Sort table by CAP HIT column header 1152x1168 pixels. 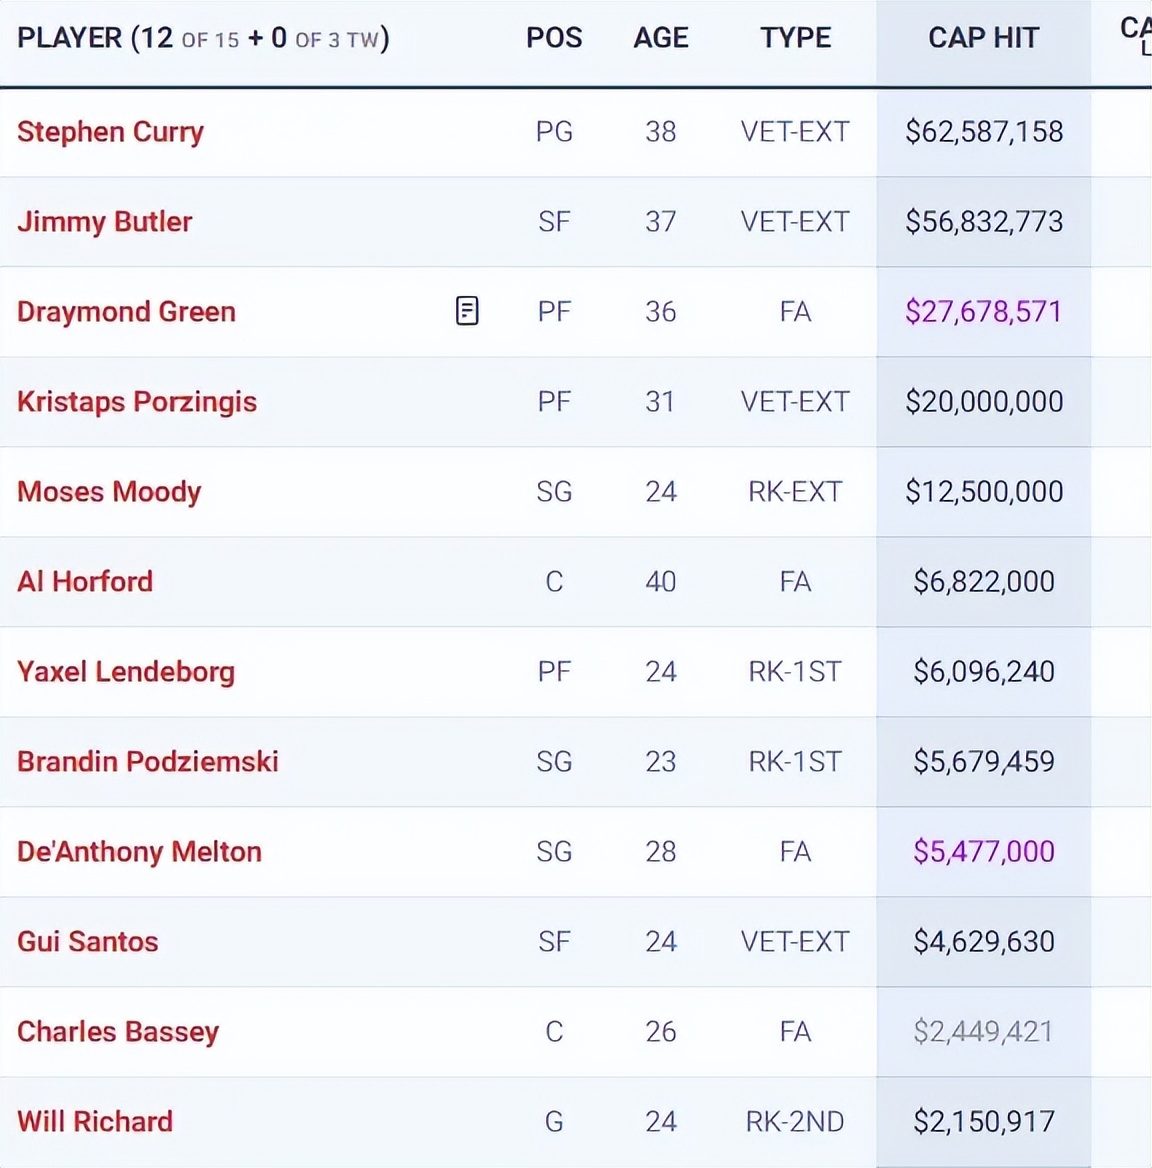click(984, 38)
